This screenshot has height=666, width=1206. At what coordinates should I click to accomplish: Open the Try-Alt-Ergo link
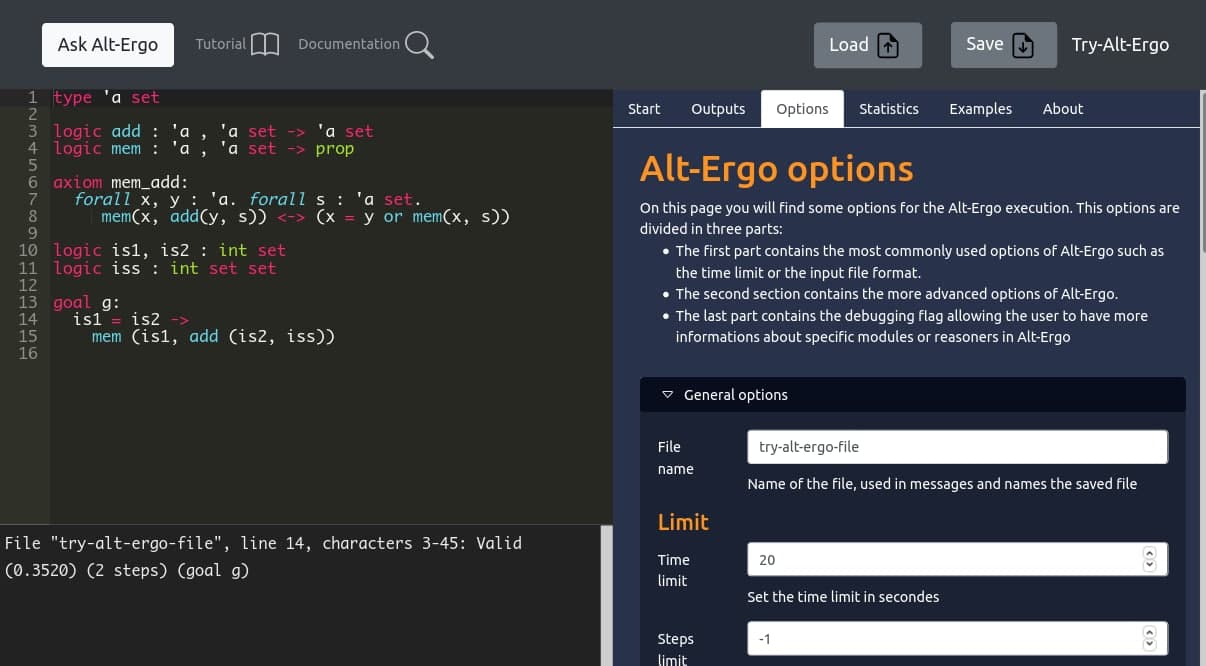click(x=1120, y=45)
